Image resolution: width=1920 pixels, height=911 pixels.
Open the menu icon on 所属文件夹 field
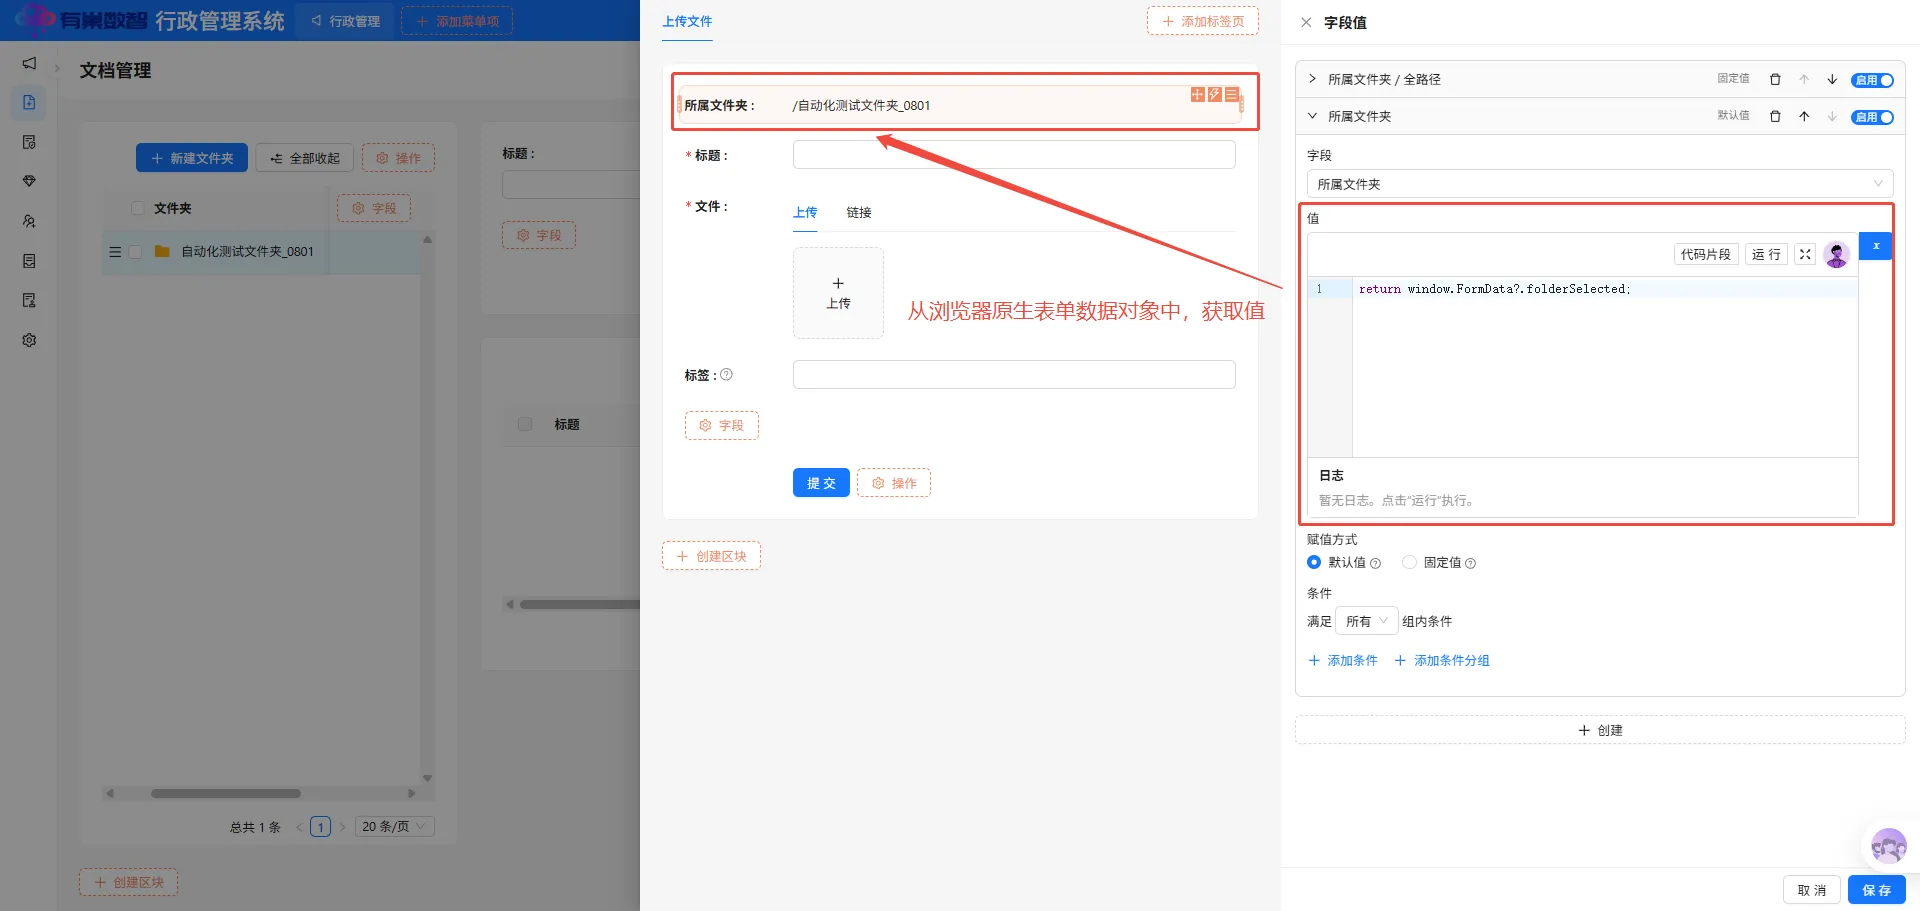(1231, 94)
